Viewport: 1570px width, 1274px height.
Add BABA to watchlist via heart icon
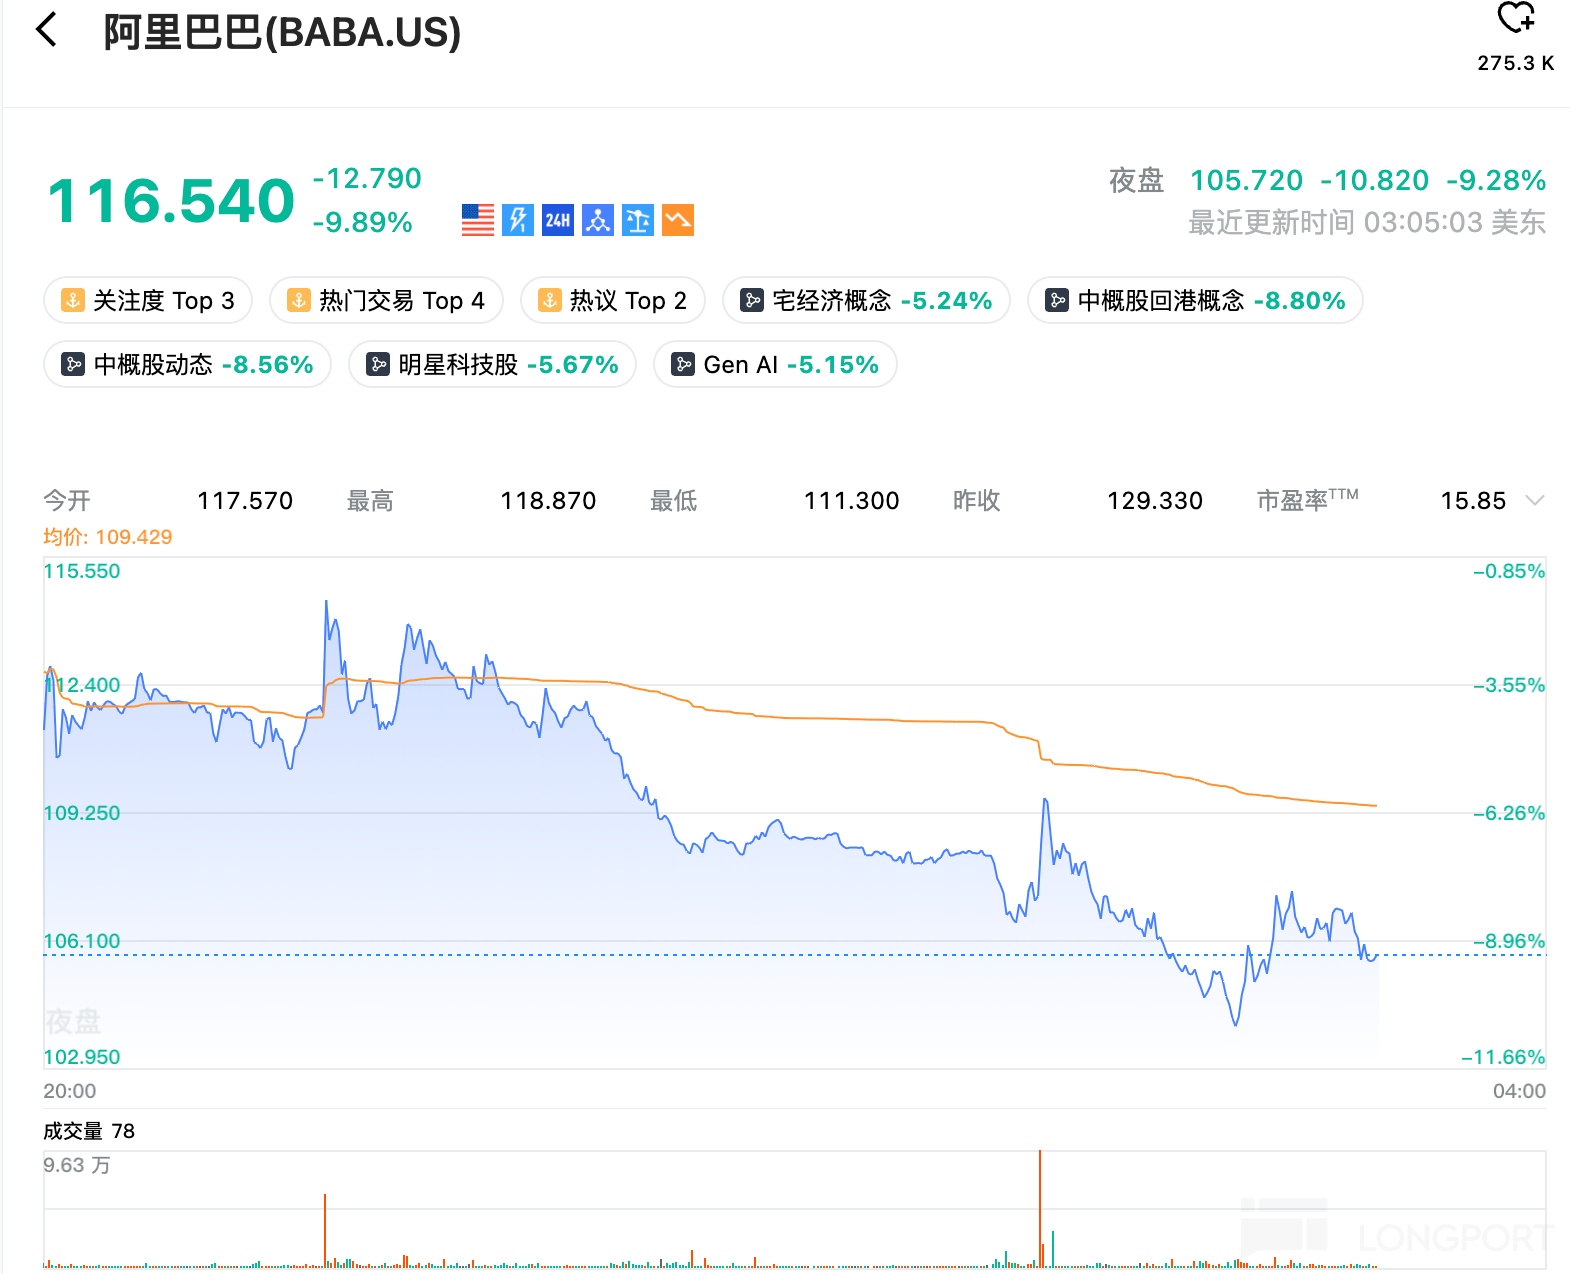point(1515,18)
